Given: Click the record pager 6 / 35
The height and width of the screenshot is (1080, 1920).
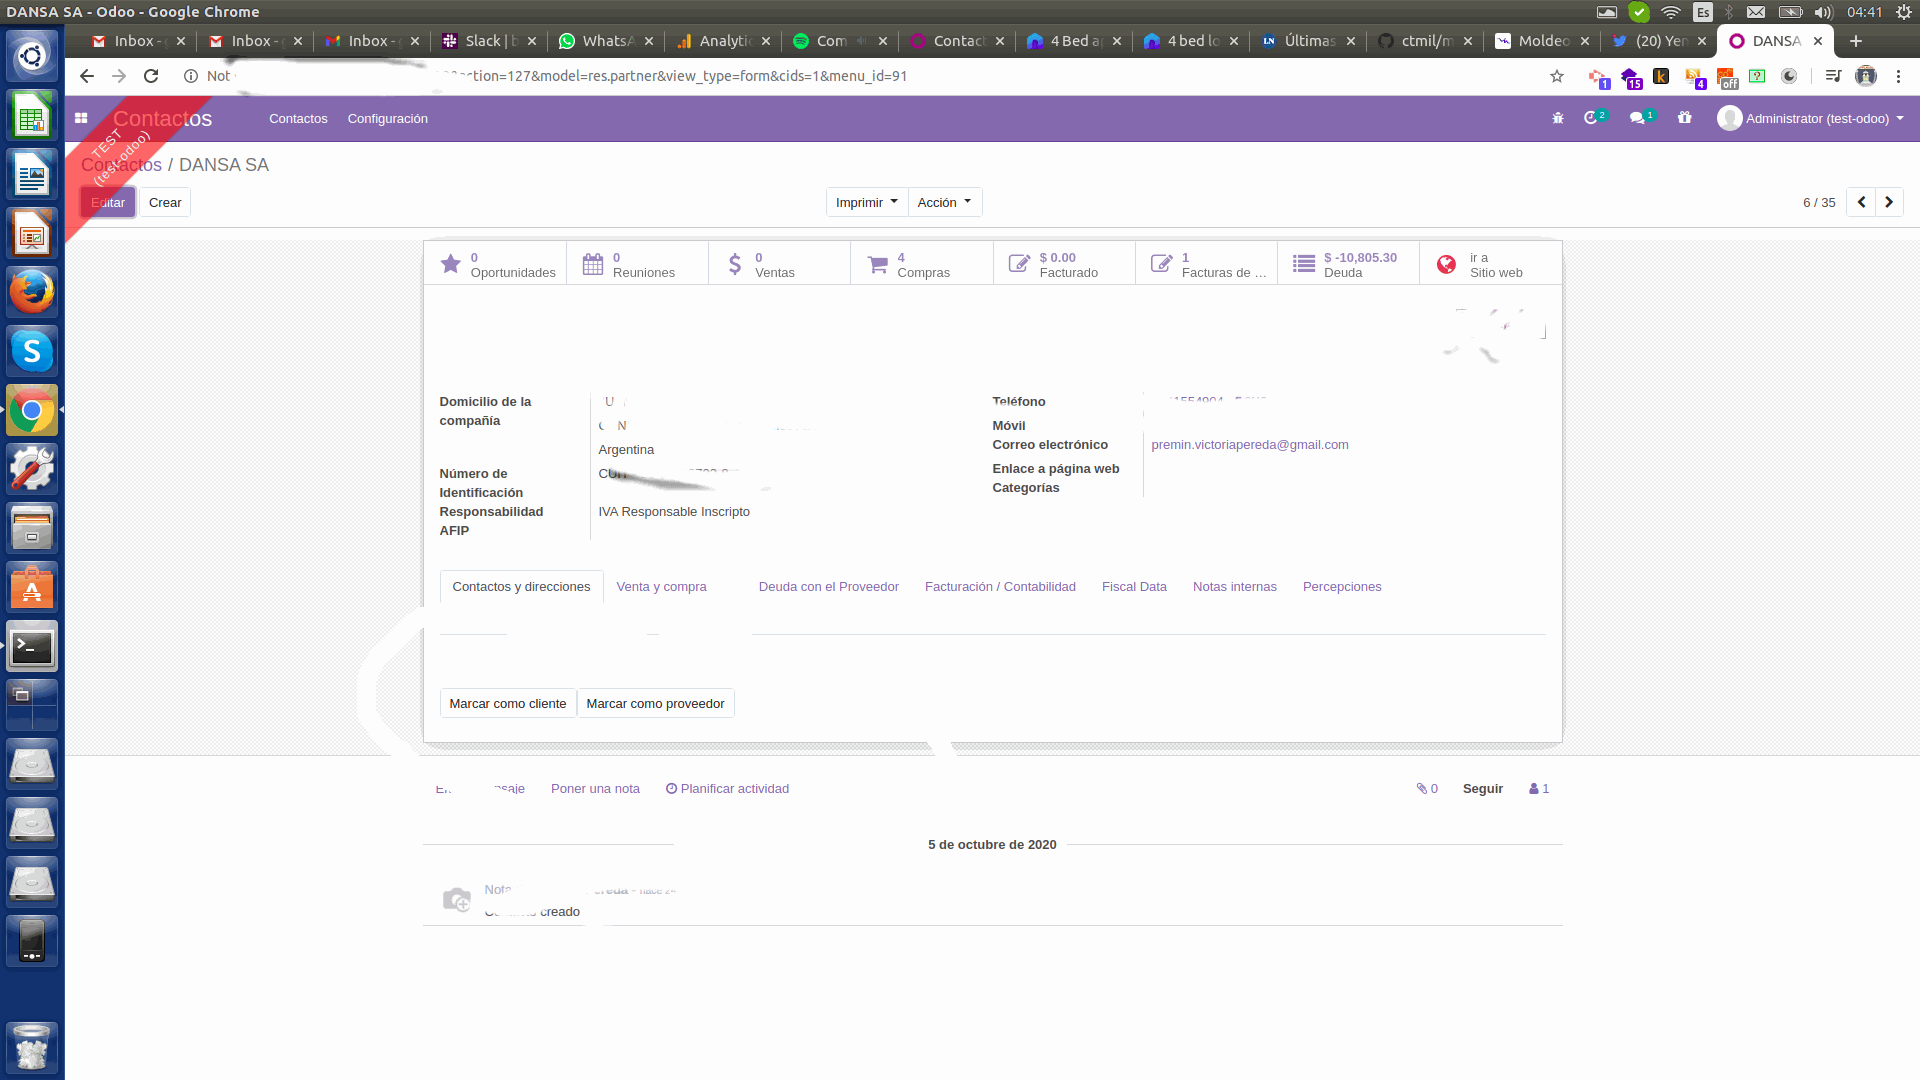Looking at the screenshot, I should (1819, 202).
